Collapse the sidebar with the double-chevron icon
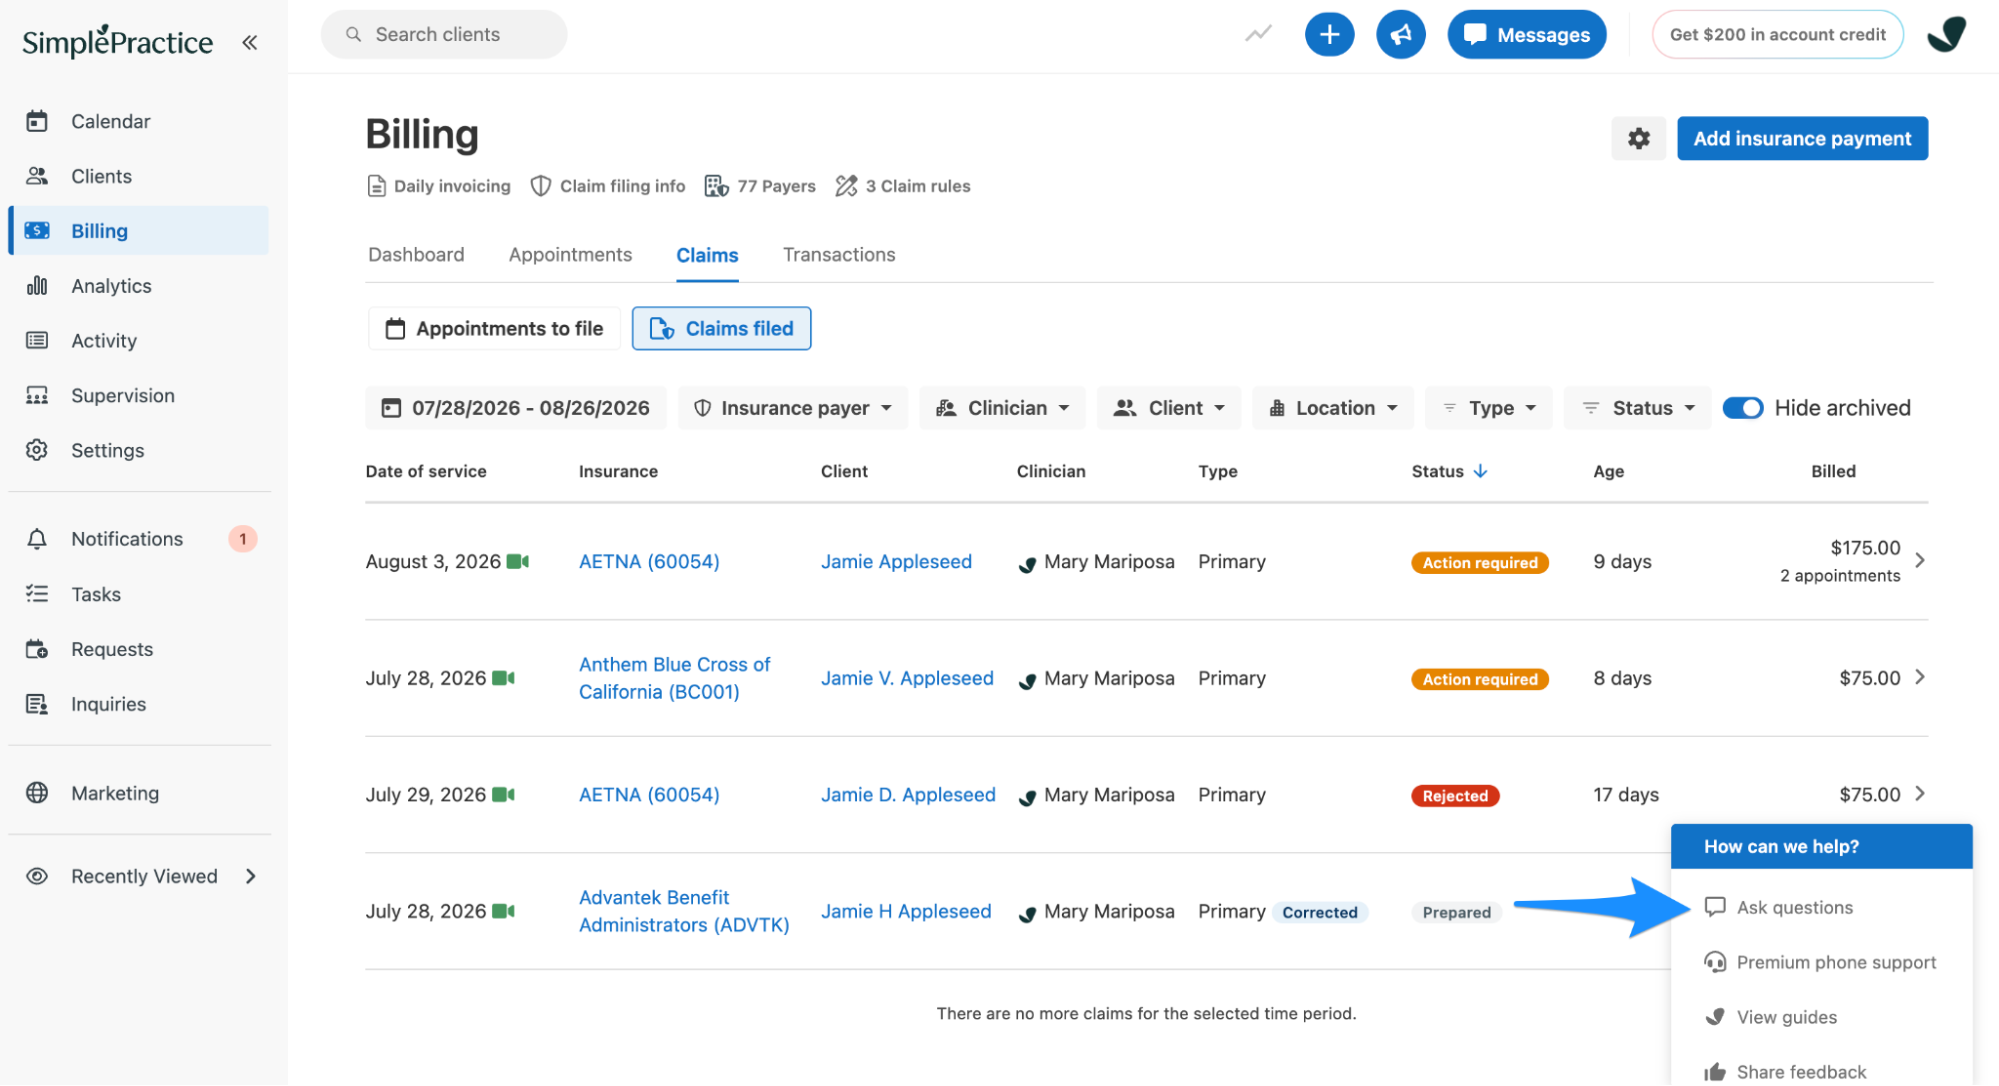The image size is (1999, 1086). tap(250, 42)
